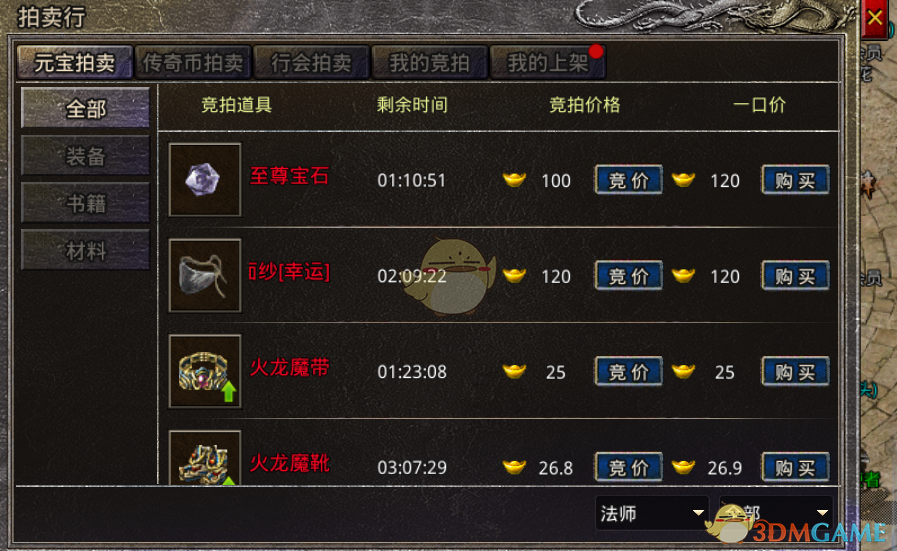This screenshot has height=551, width=897.
Task: Click gold ingot icon beside bid price 100
Action: tap(514, 180)
